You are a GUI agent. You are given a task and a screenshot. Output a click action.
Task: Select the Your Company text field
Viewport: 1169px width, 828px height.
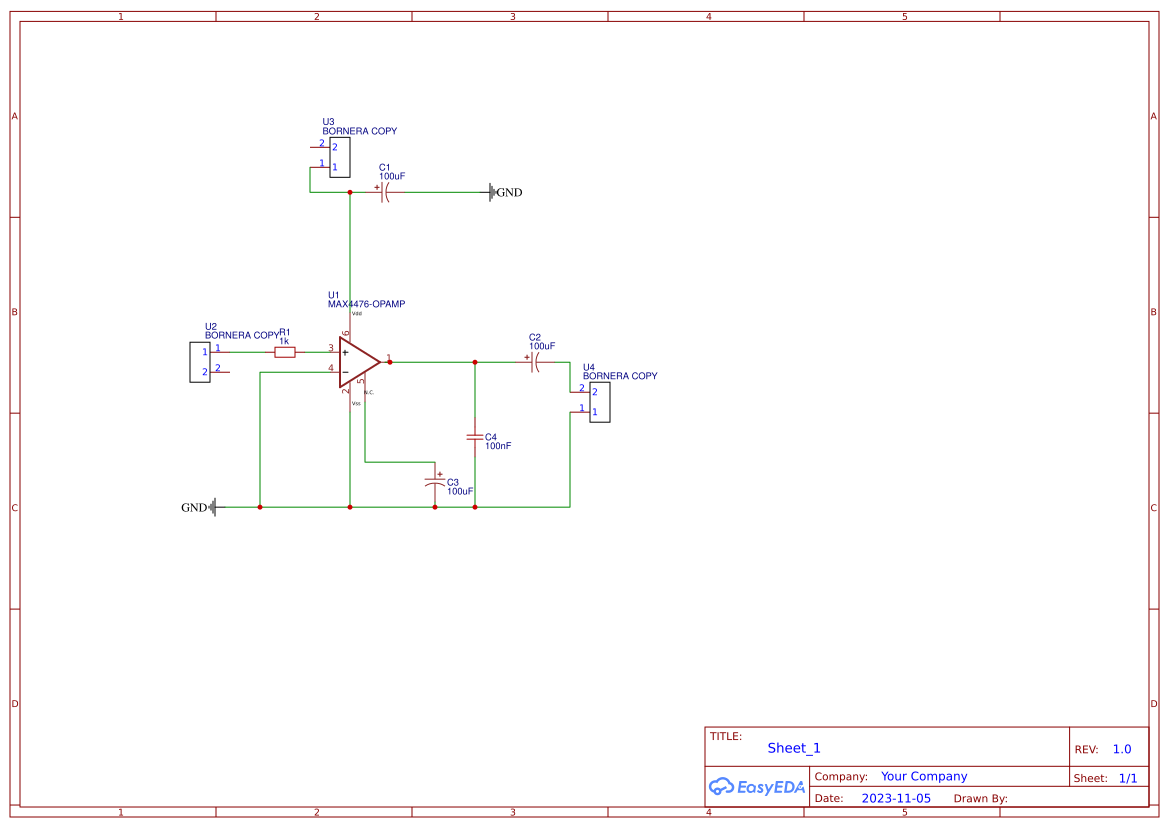tap(924, 776)
